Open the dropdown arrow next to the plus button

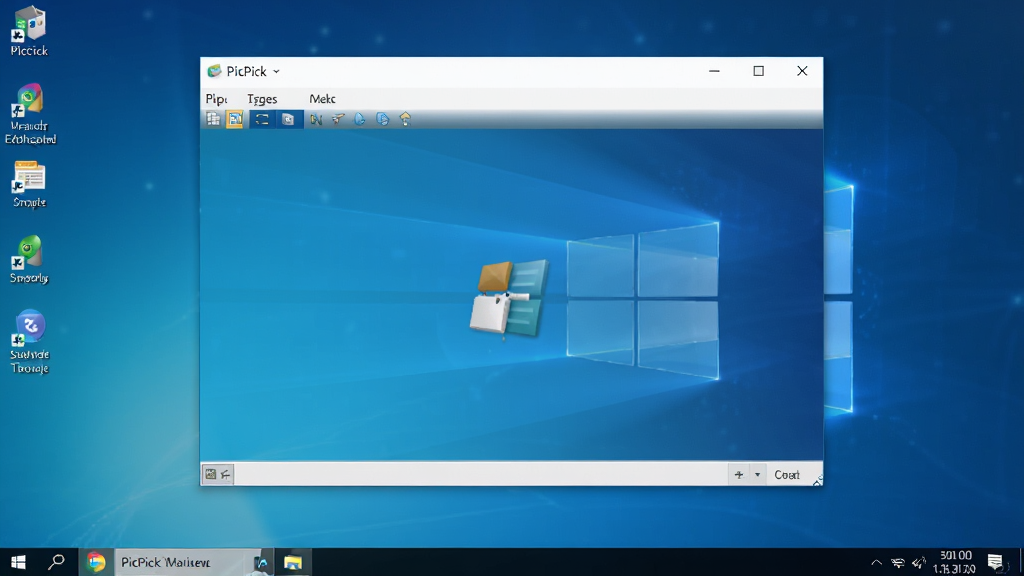(x=758, y=475)
